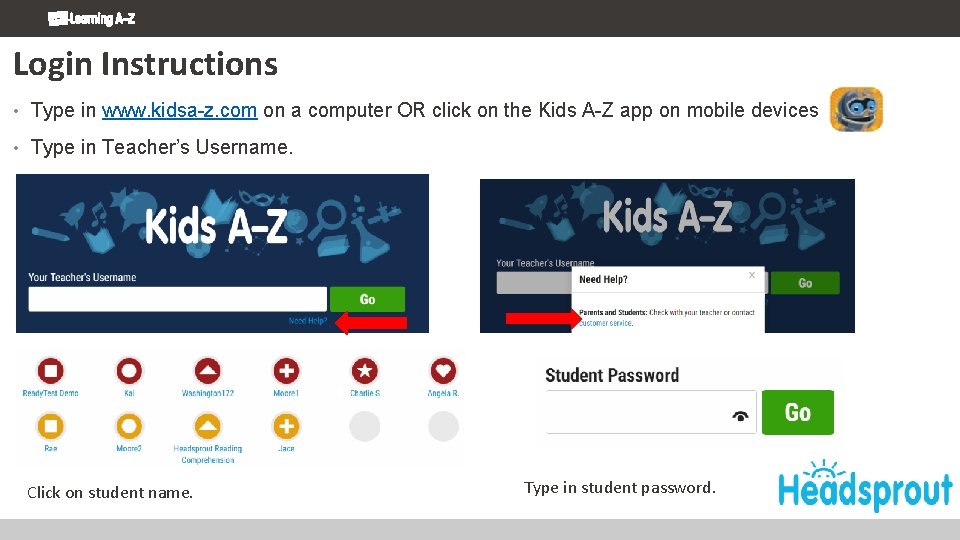Image resolution: width=960 pixels, height=540 pixels.
Task: Choose the Washington172 triangle icon
Action: tap(207, 371)
